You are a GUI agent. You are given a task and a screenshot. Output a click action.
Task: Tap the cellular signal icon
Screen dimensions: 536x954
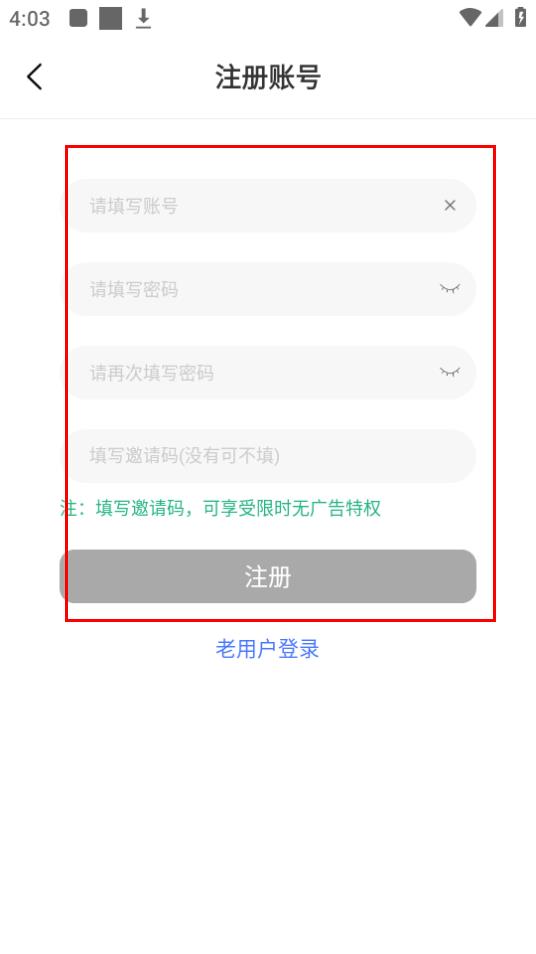(494, 18)
